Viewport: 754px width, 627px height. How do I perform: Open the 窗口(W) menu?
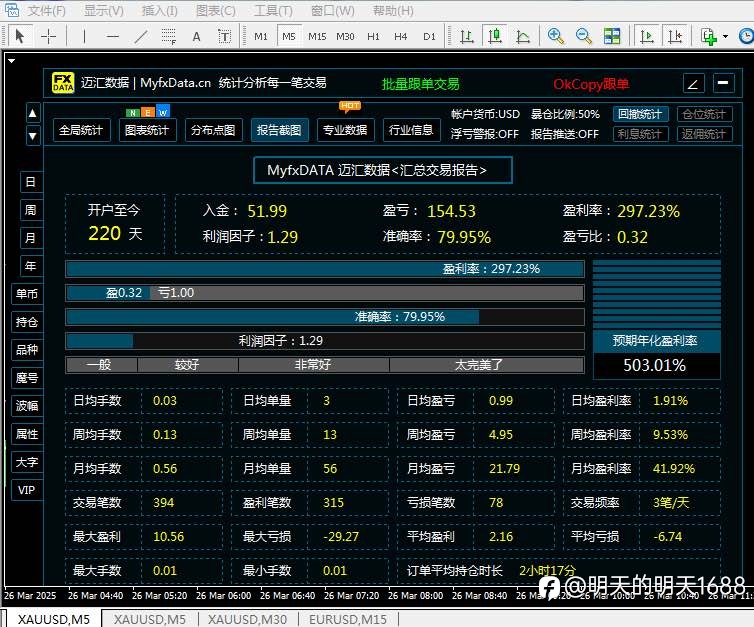[332, 11]
